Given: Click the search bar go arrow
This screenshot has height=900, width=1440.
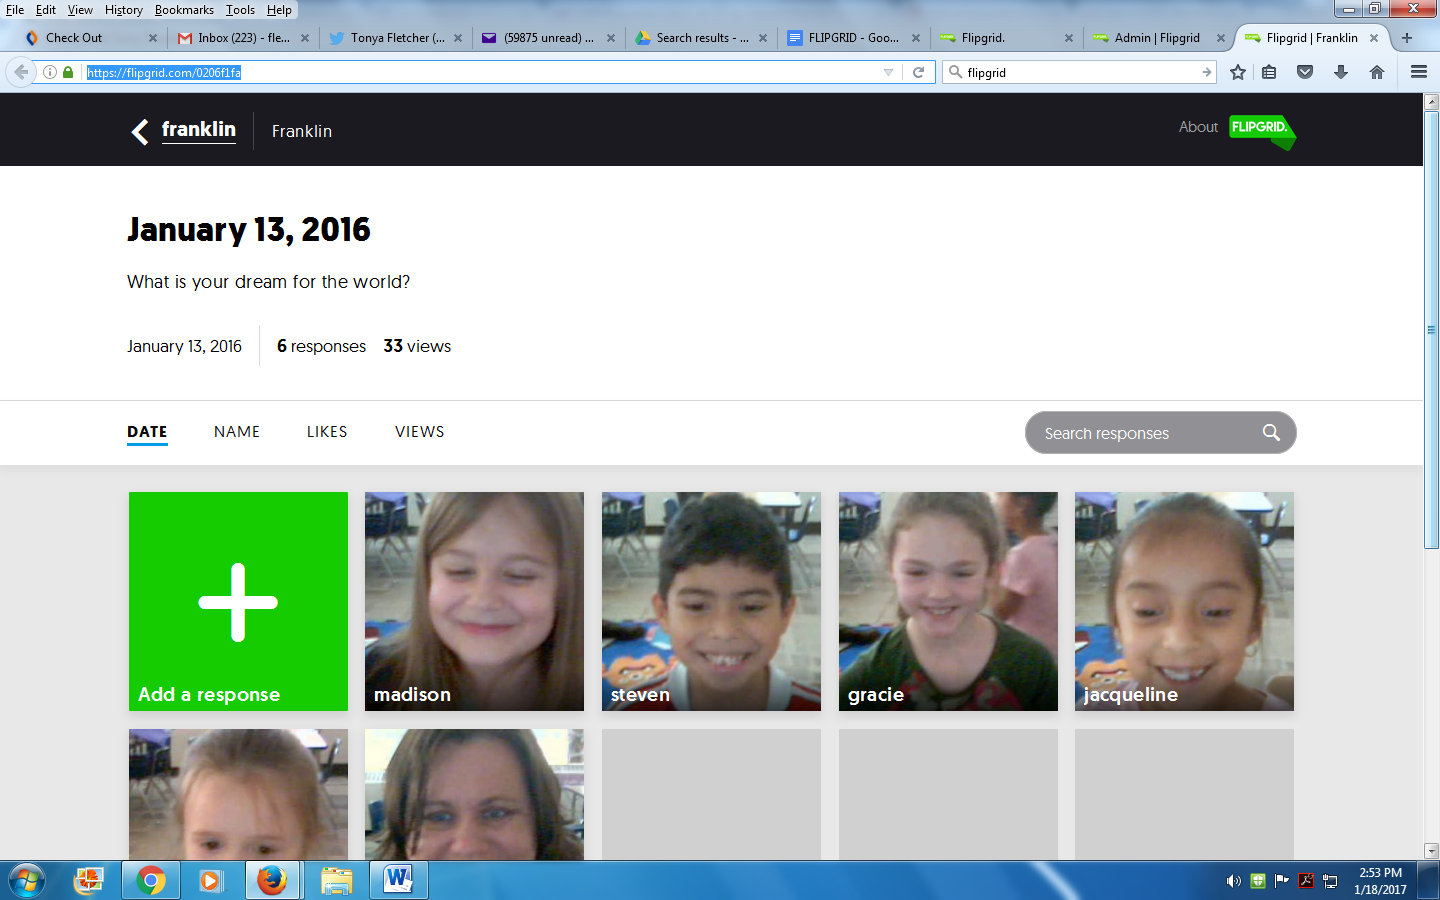Looking at the screenshot, I should tap(1207, 72).
